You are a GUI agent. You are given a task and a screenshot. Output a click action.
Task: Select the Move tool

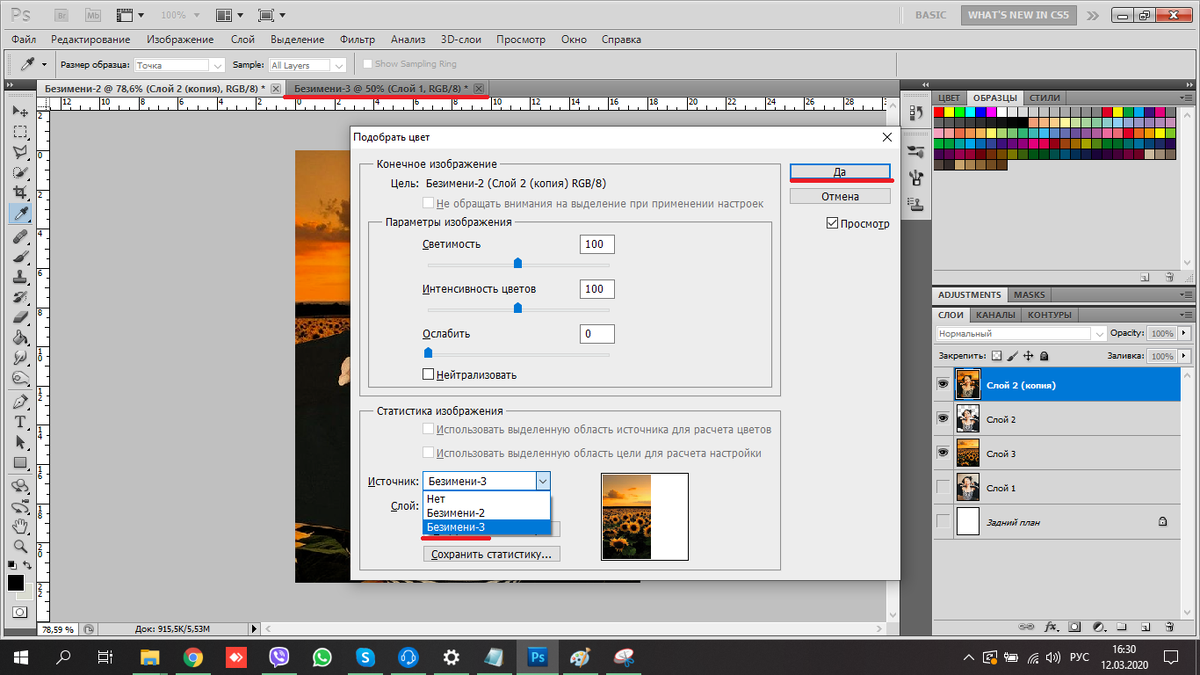click(x=19, y=110)
